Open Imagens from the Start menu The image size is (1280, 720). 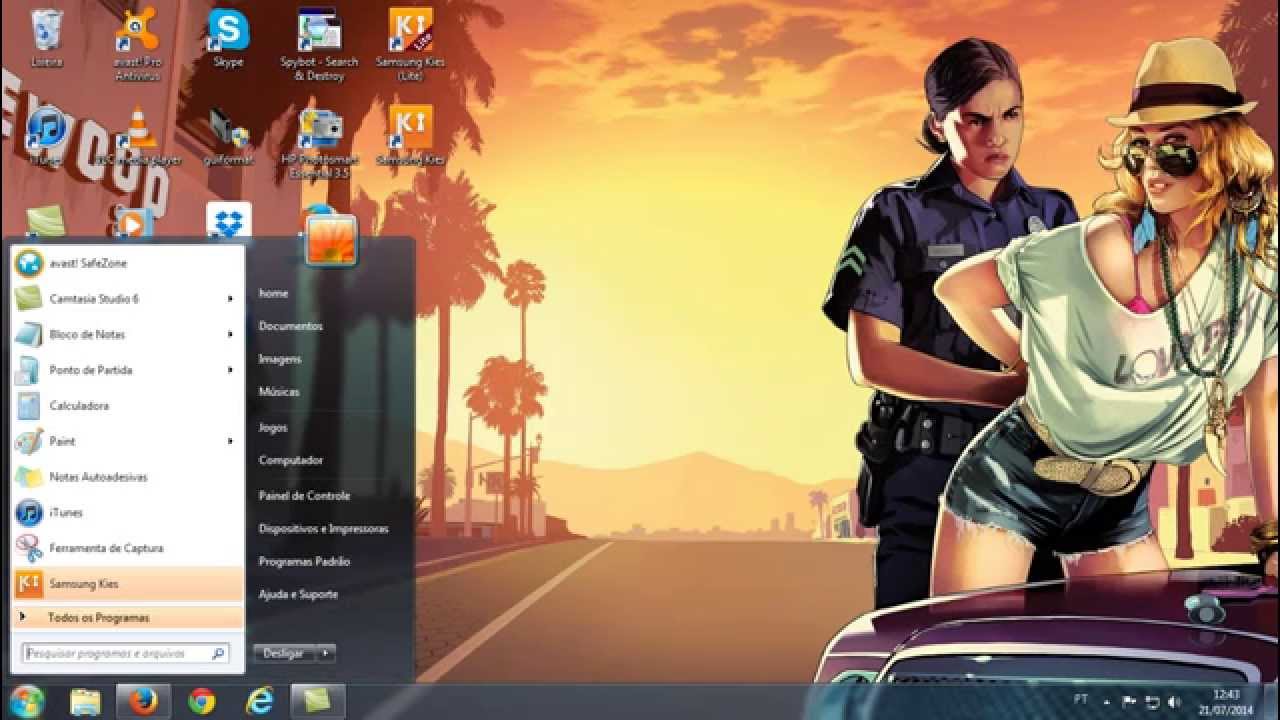pos(279,359)
